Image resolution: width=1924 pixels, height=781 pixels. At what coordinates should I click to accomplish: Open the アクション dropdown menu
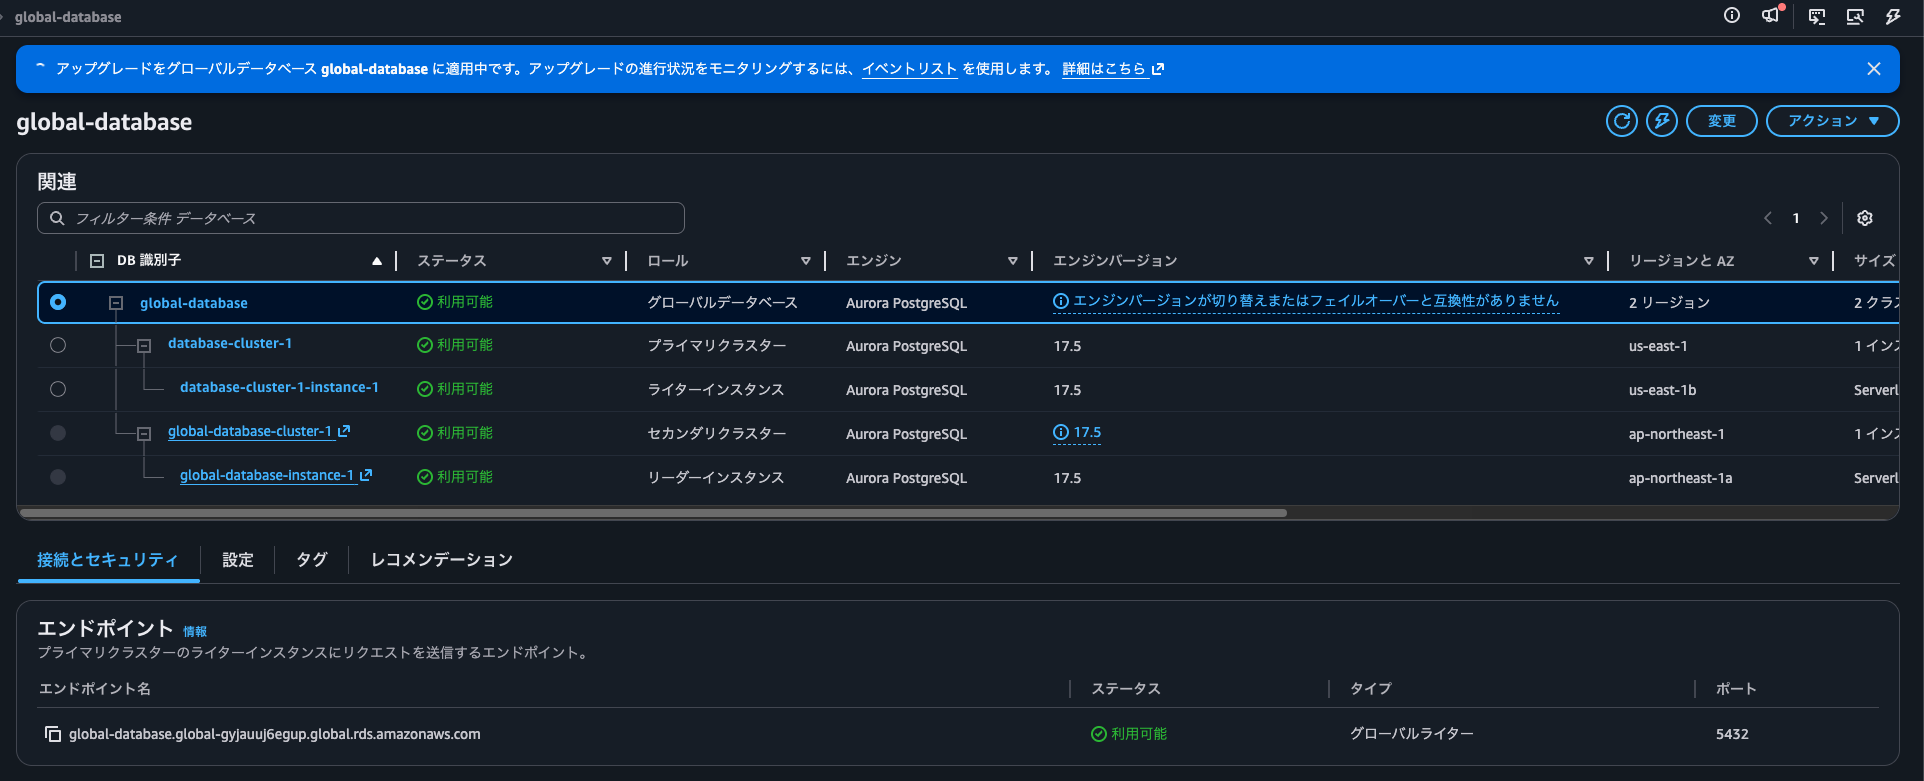tap(1832, 121)
